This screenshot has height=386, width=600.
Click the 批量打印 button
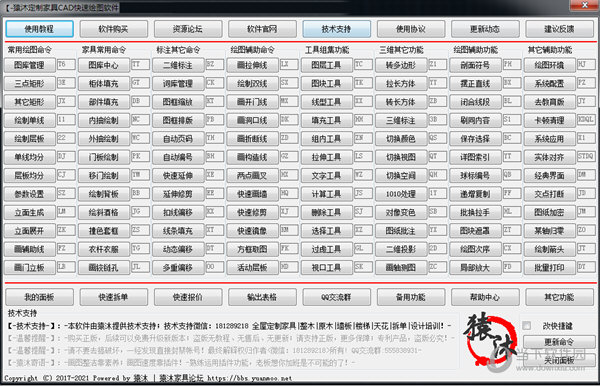pyautogui.click(x=549, y=268)
